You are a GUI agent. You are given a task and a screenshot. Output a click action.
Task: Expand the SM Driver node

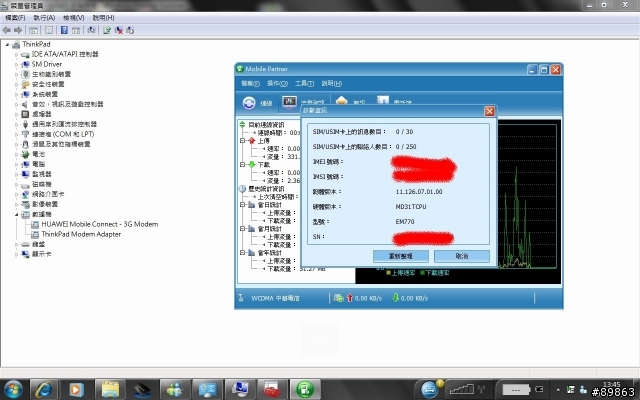(x=16, y=64)
